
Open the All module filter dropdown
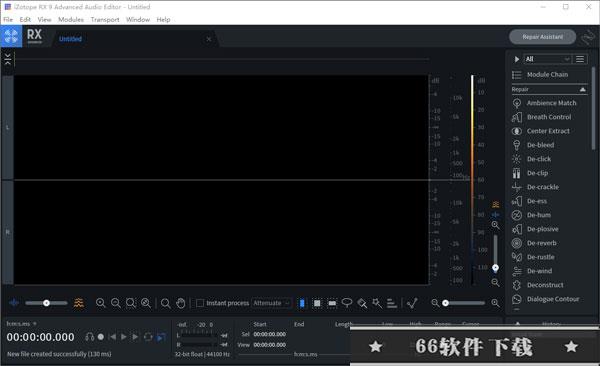click(547, 59)
